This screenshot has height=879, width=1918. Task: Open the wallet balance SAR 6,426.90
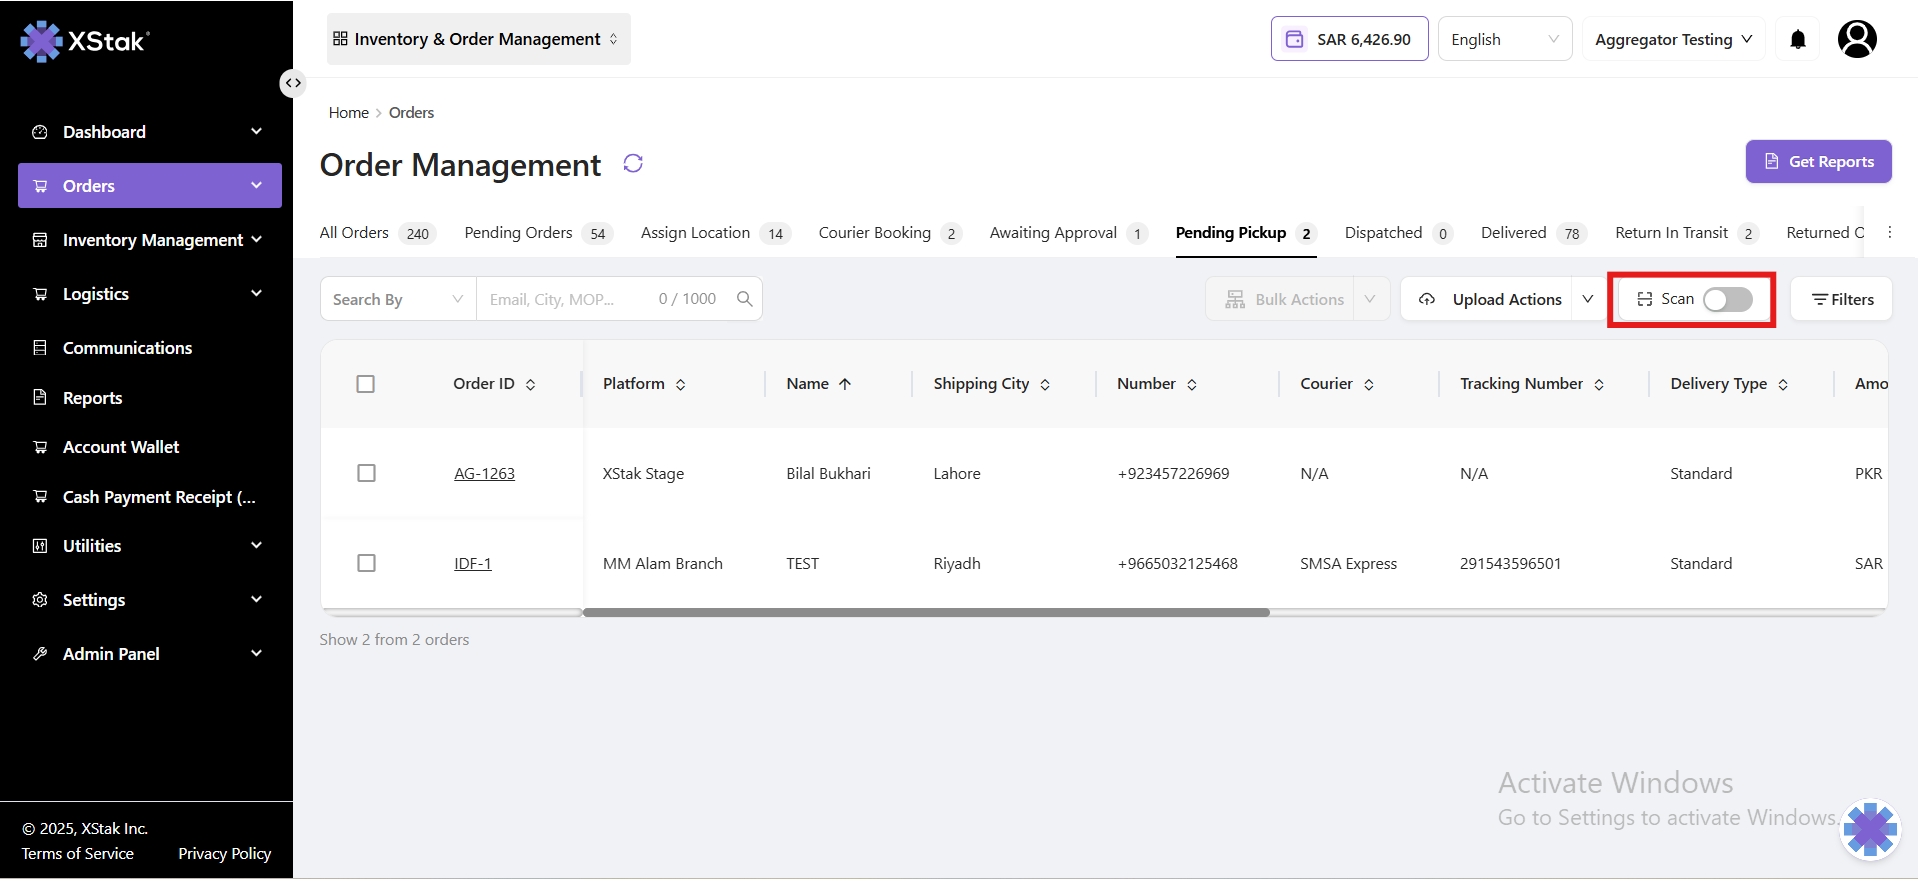[1349, 39]
